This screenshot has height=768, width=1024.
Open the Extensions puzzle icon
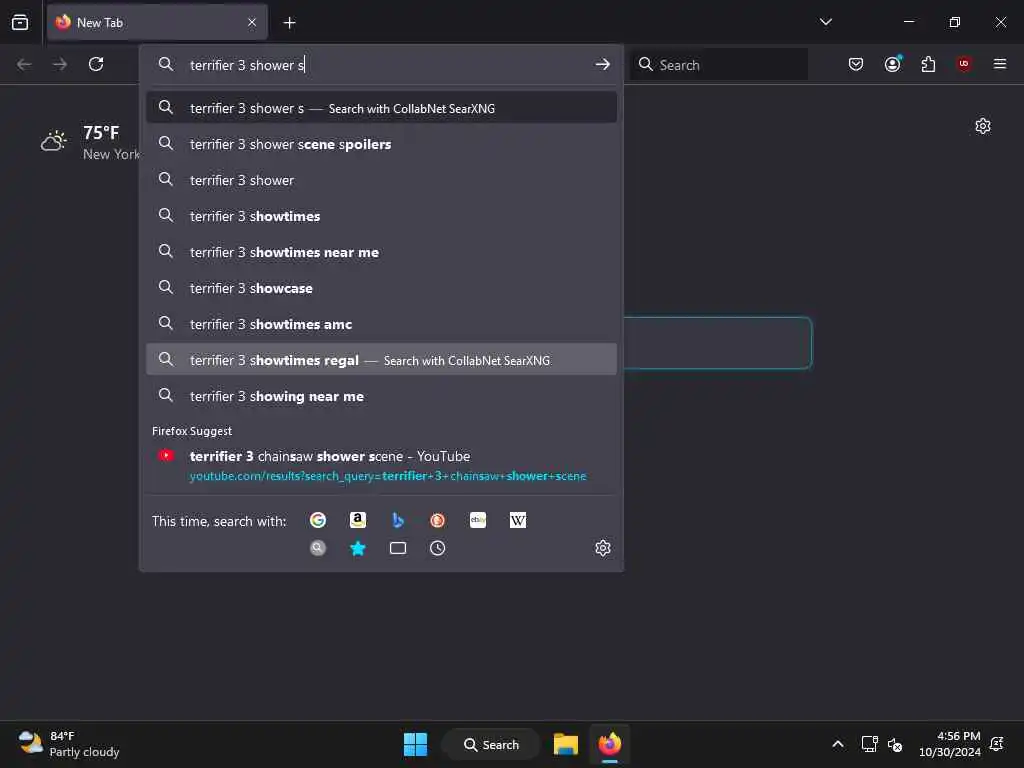[928, 64]
